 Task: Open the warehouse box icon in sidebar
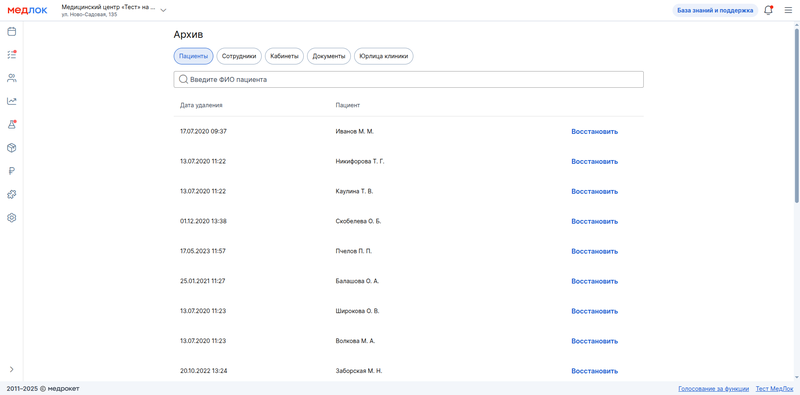point(11,148)
